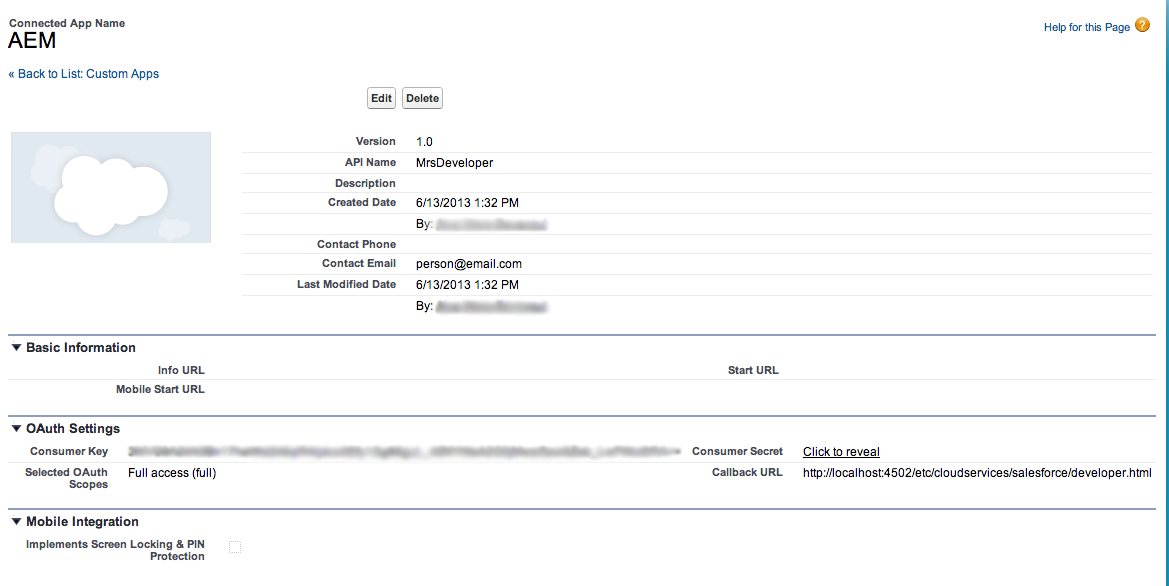Image resolution: width=1169 pixels, height=586 pixels.
Task: Select the Callback URL localhost value
Action: [977, 473]
